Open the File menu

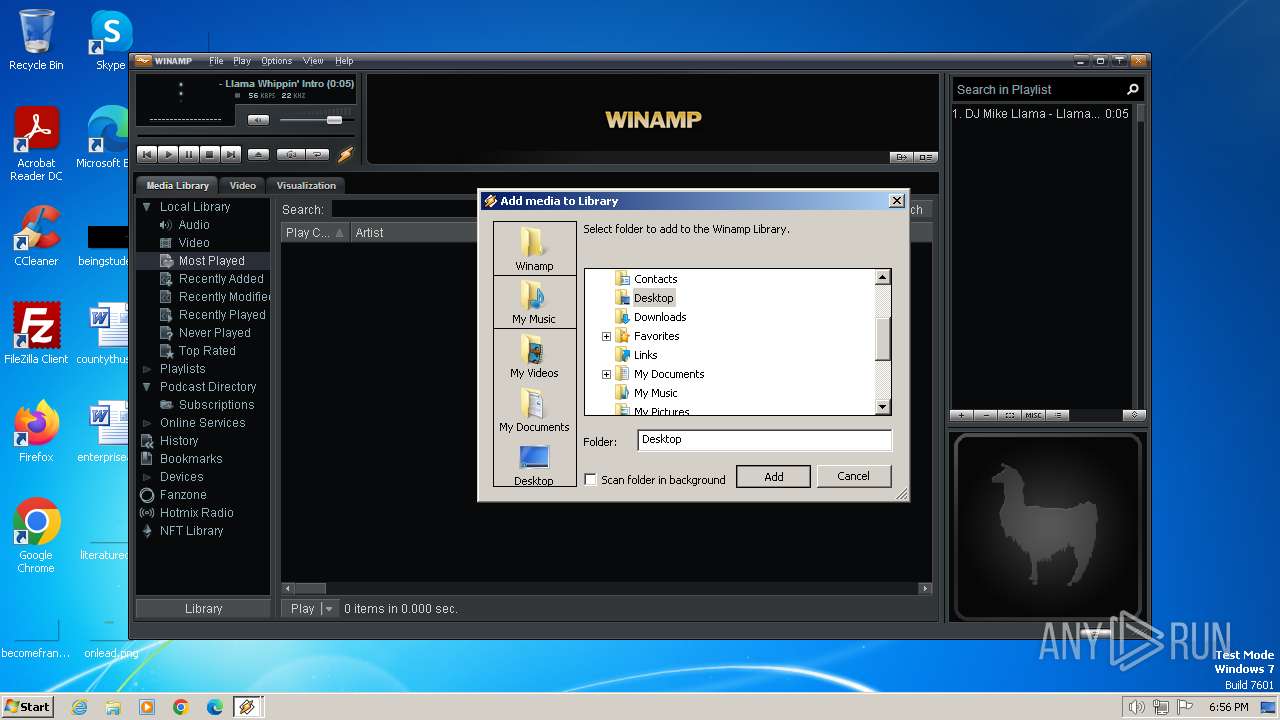(216, 61)
